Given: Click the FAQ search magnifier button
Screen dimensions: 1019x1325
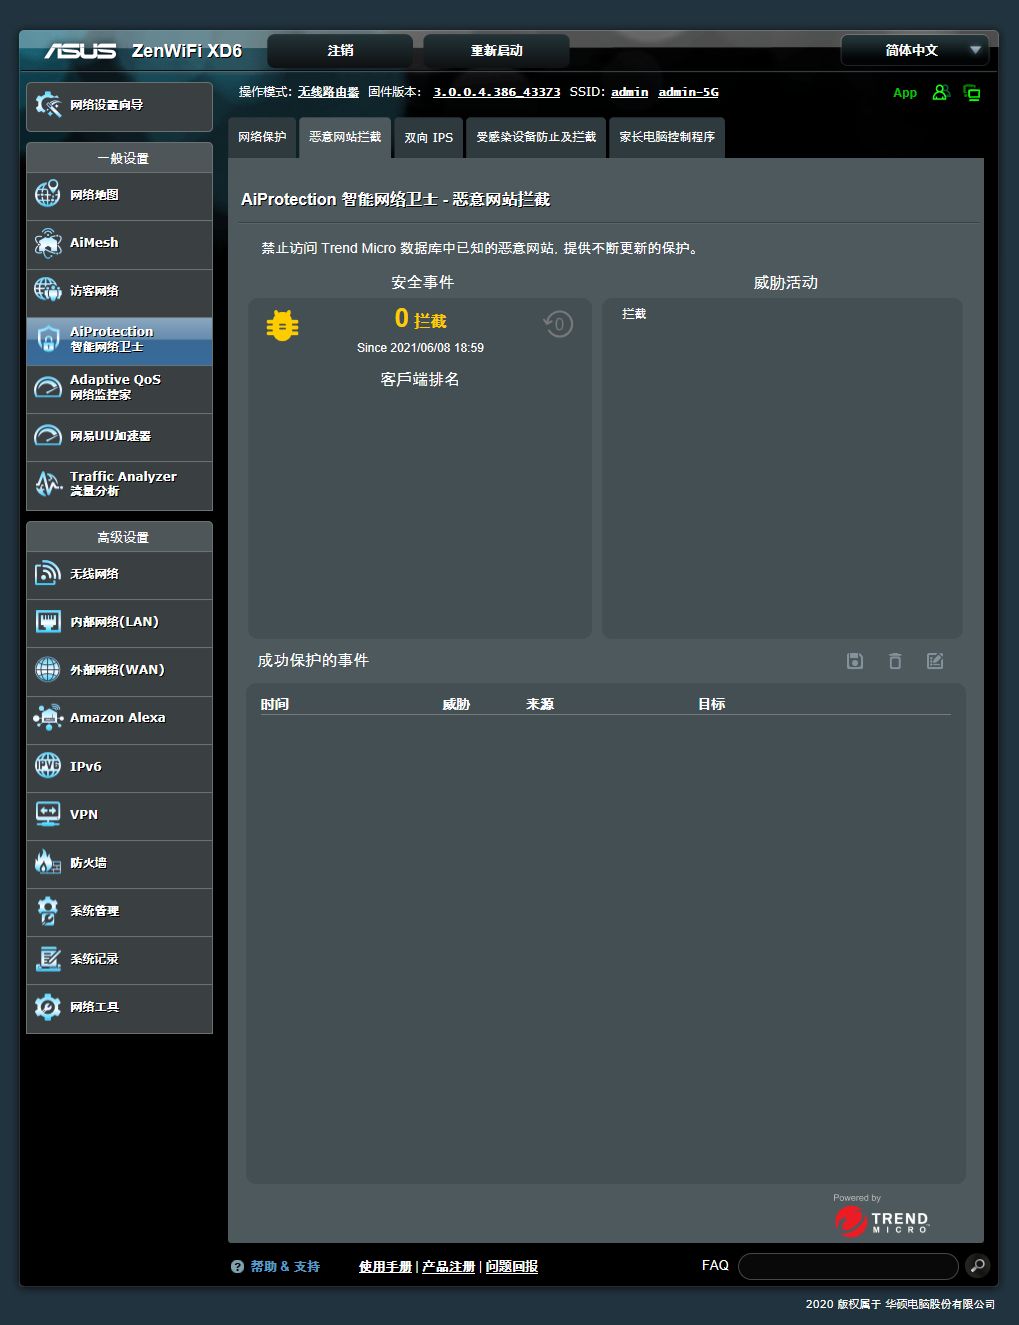Looking at the screenshot, I should coord(978,1266).
